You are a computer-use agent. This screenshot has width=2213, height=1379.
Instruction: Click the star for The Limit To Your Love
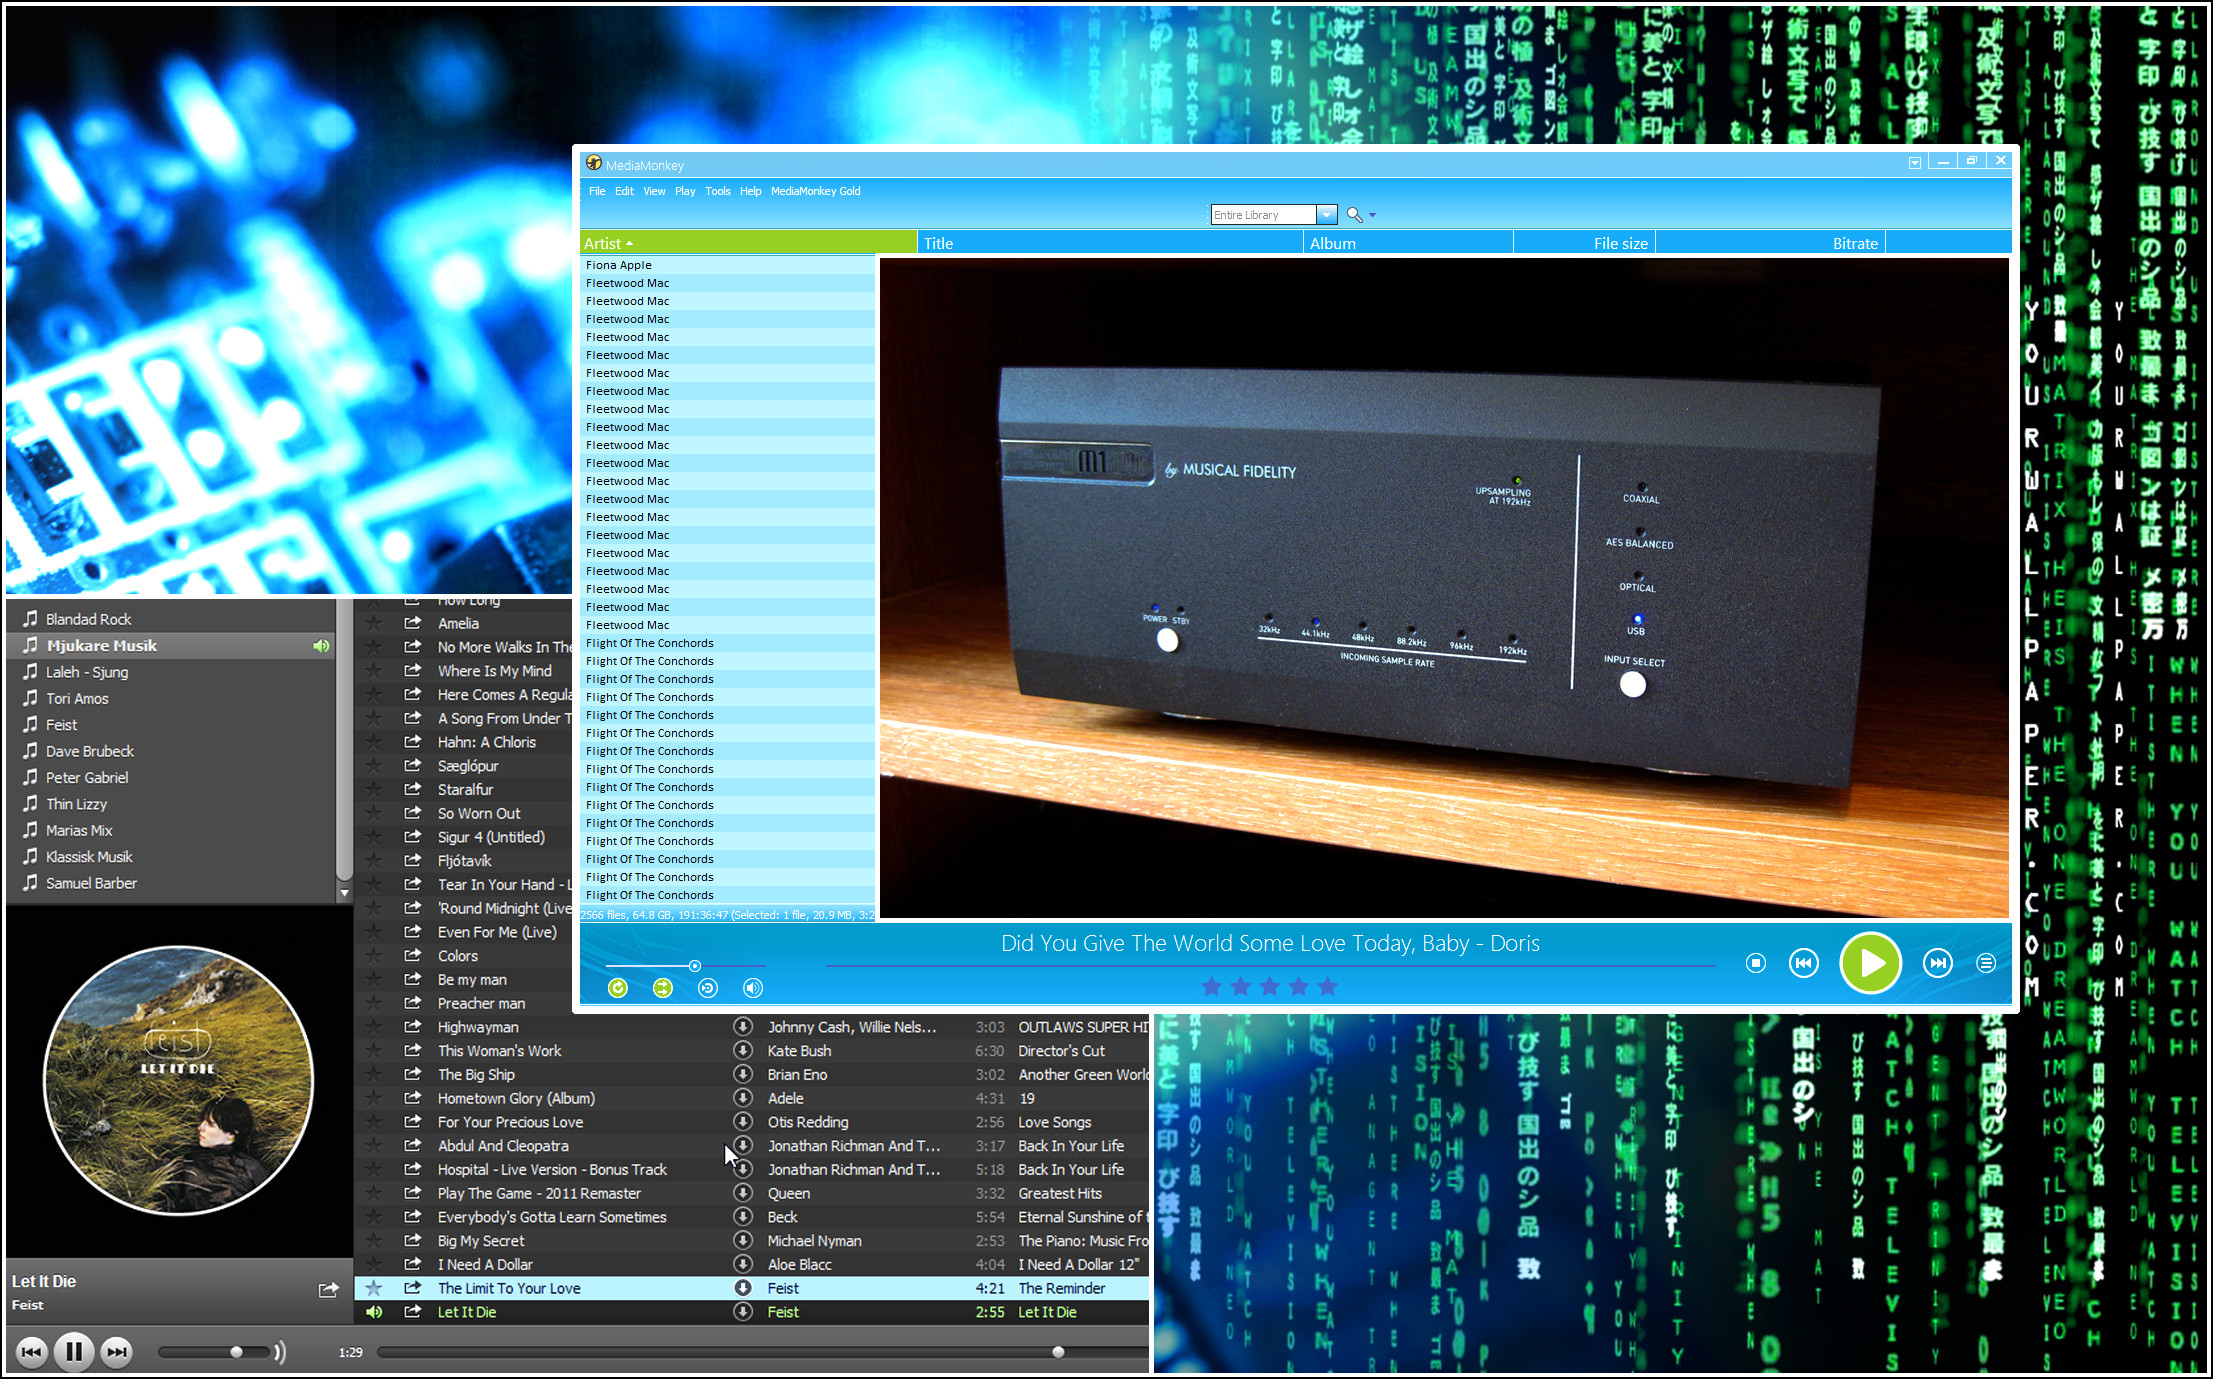click(374, 1288)
